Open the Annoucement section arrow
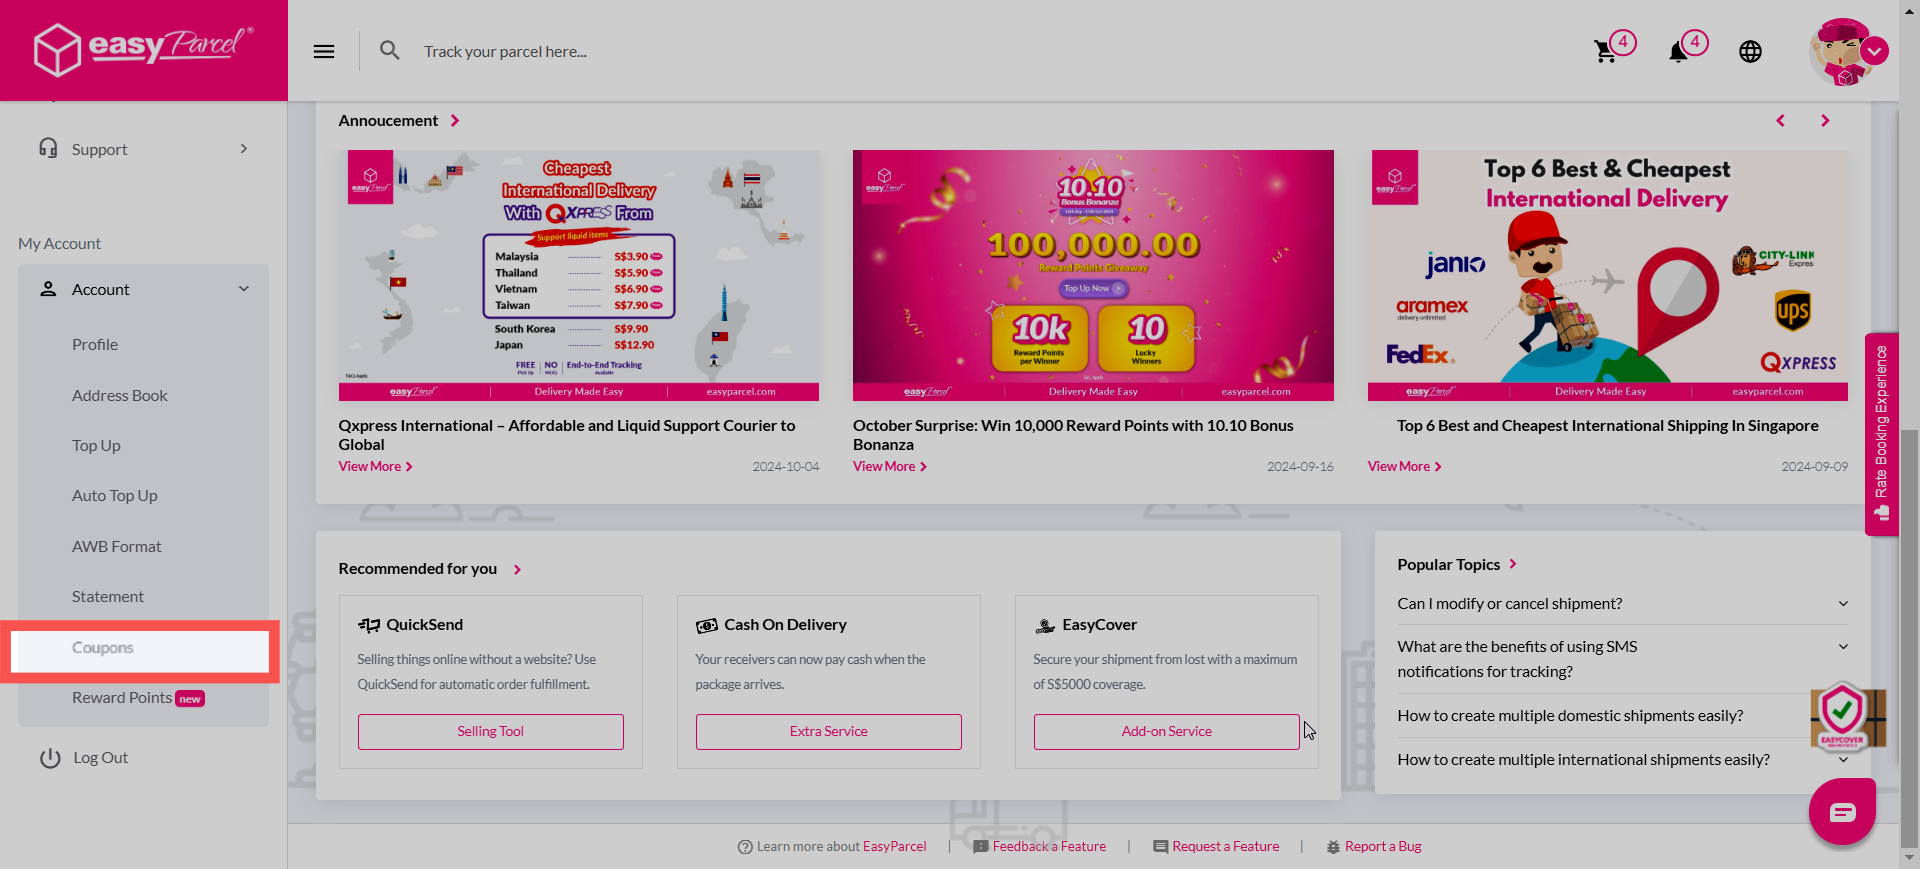The image size is (1920, 869). (x=455, y=121)
